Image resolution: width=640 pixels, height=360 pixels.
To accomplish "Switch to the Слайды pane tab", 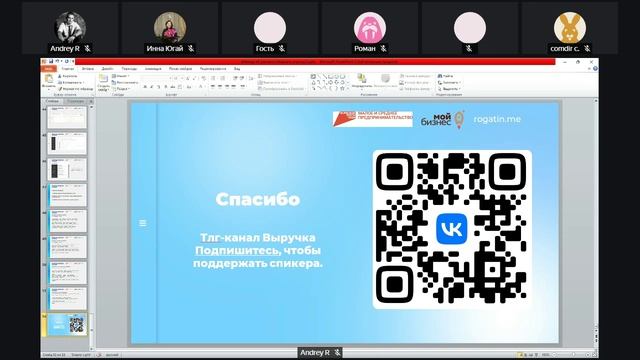I will coord(52,101).
